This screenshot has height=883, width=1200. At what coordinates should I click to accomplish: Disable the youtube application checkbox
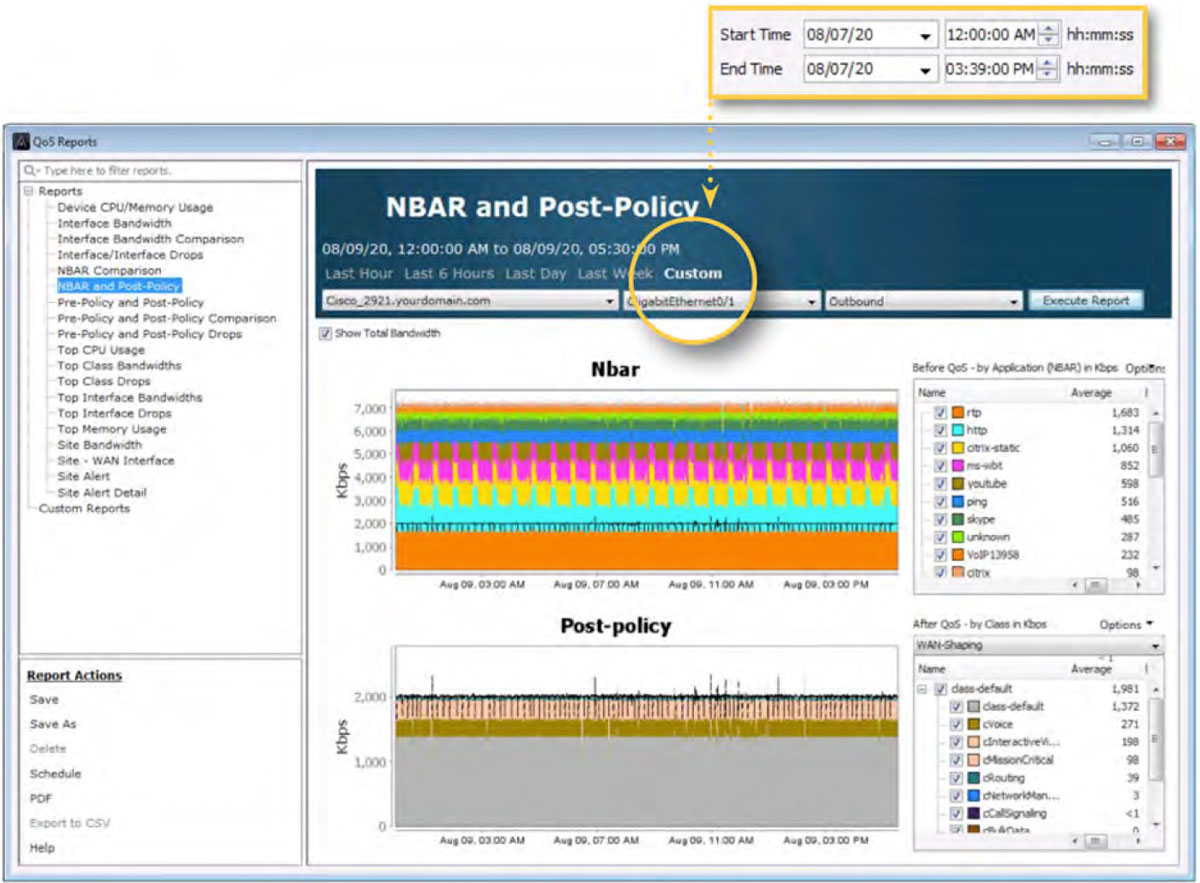940,484
